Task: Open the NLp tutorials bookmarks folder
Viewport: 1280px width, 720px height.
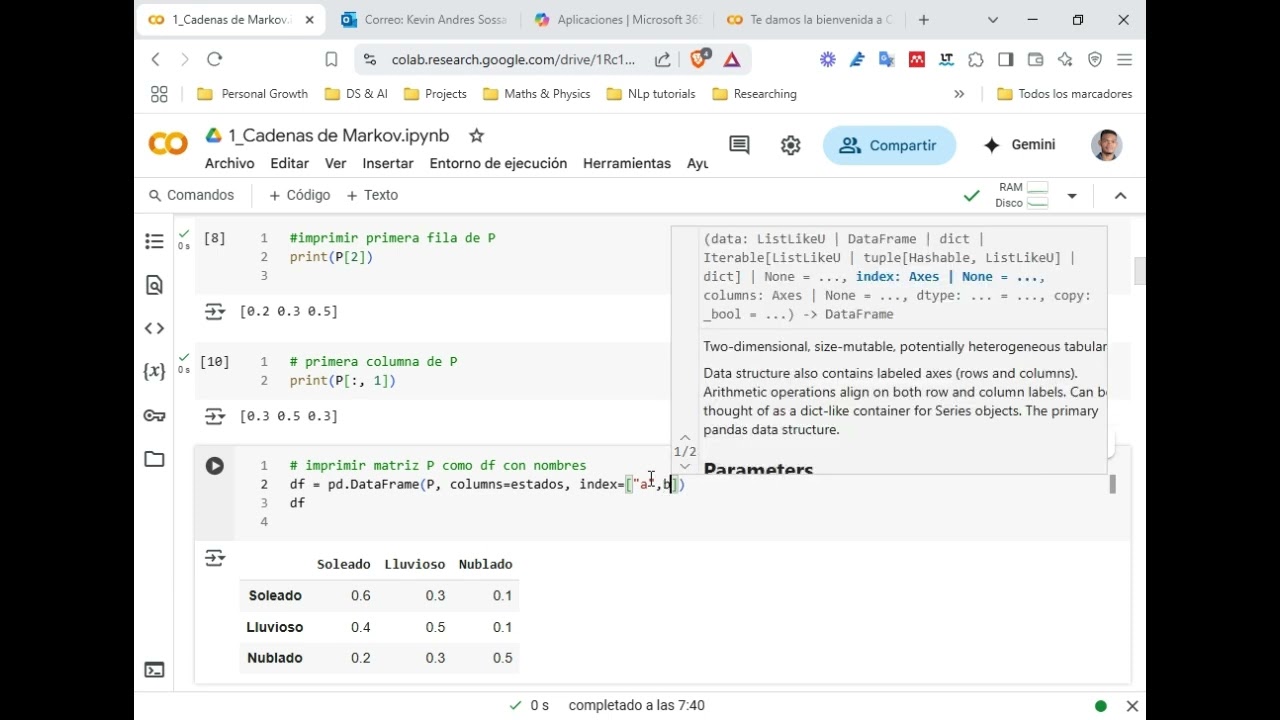Action: (650, 94)
